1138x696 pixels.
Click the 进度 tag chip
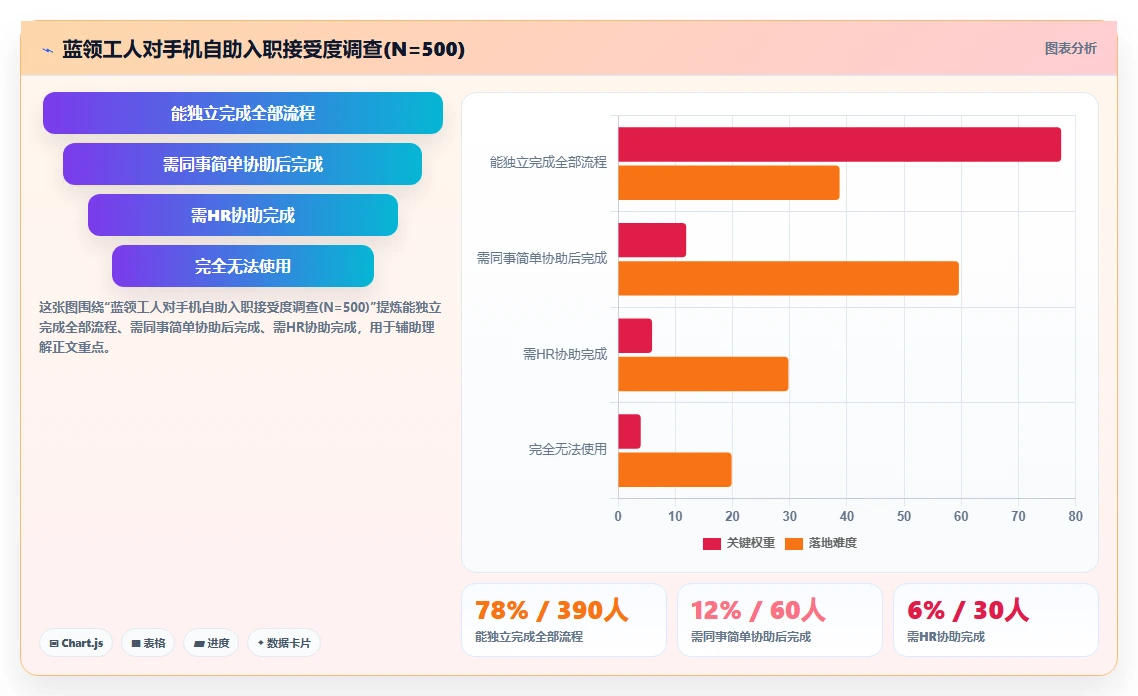[x=211, y=643]
